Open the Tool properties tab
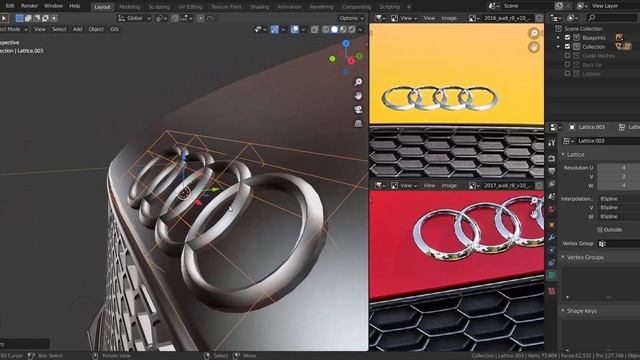This screenshot has width=640, height=360. (x=552, y=143)
